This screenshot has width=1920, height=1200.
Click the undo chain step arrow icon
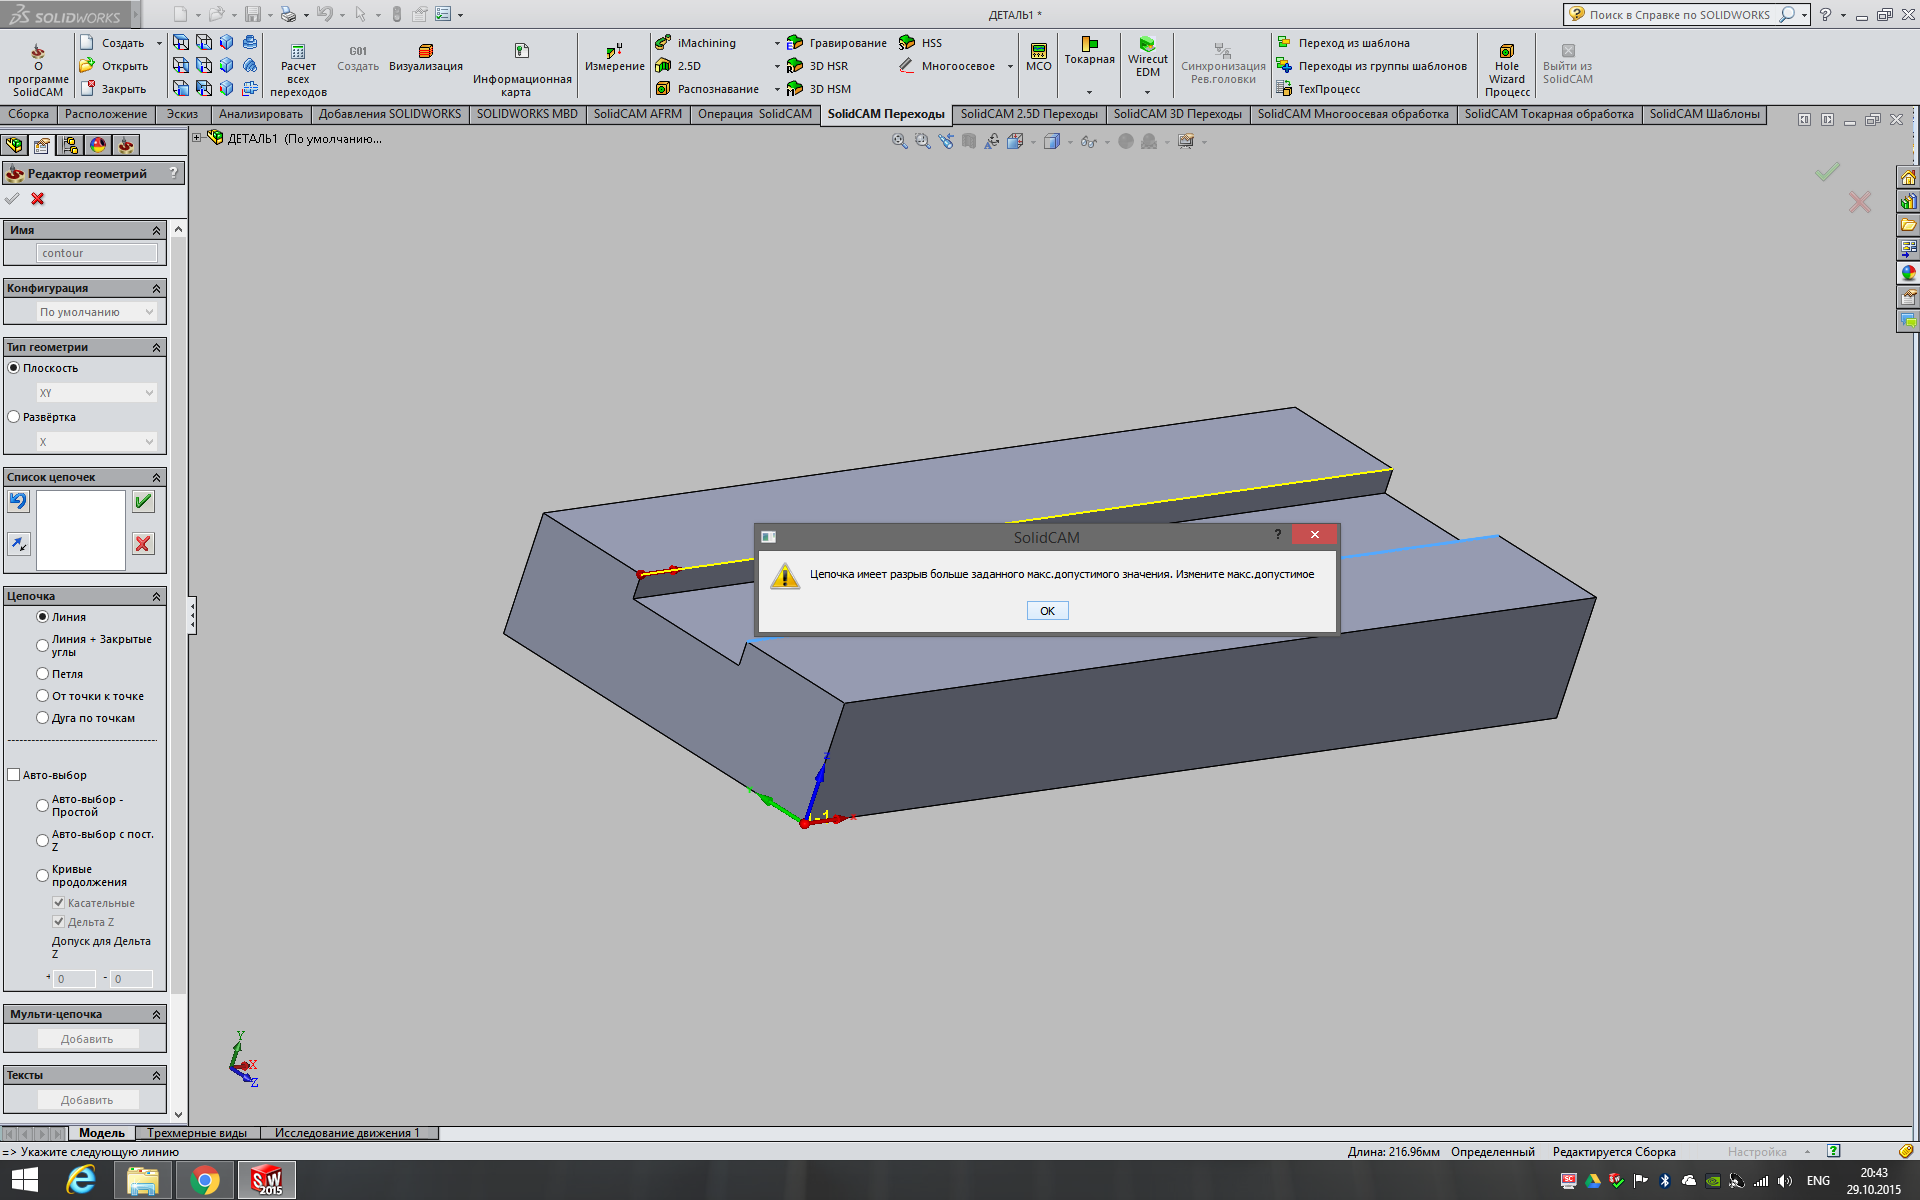19,502
